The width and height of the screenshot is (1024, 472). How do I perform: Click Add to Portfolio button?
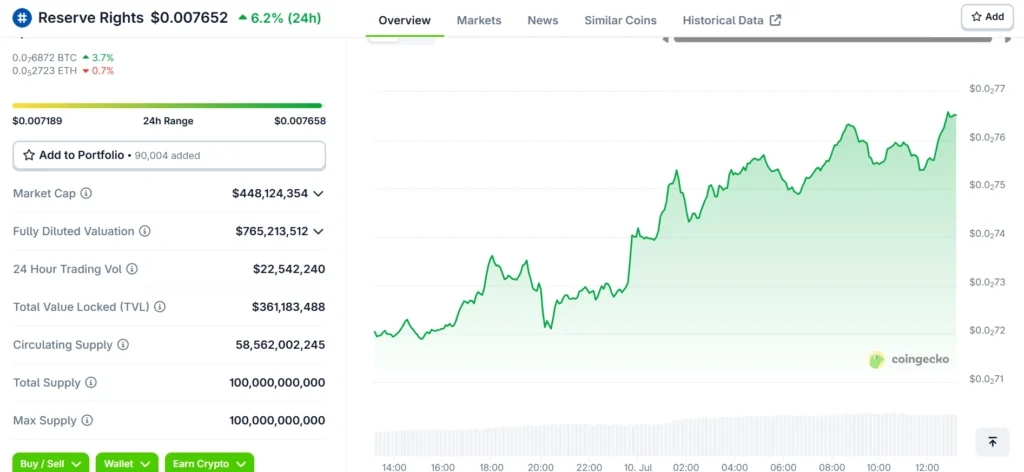coord(169,155)
